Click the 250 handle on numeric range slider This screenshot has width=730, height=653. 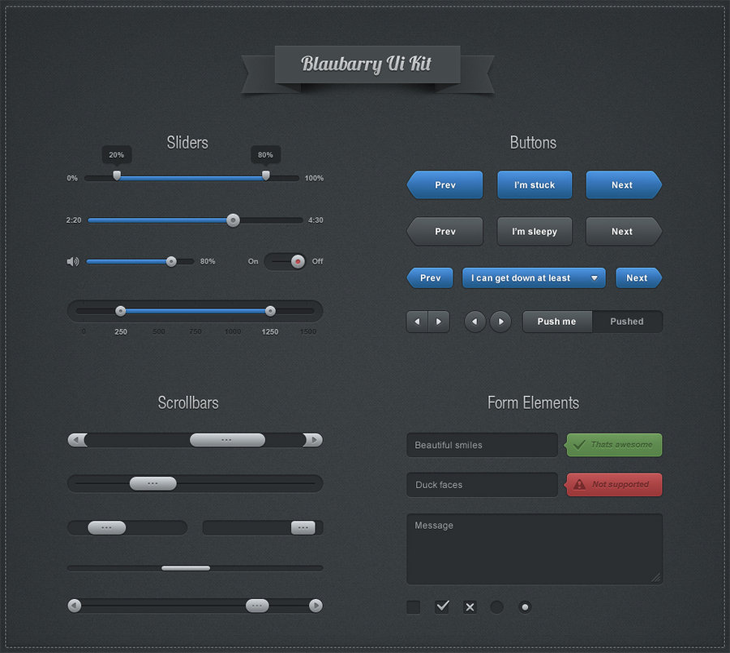(121, 311)
